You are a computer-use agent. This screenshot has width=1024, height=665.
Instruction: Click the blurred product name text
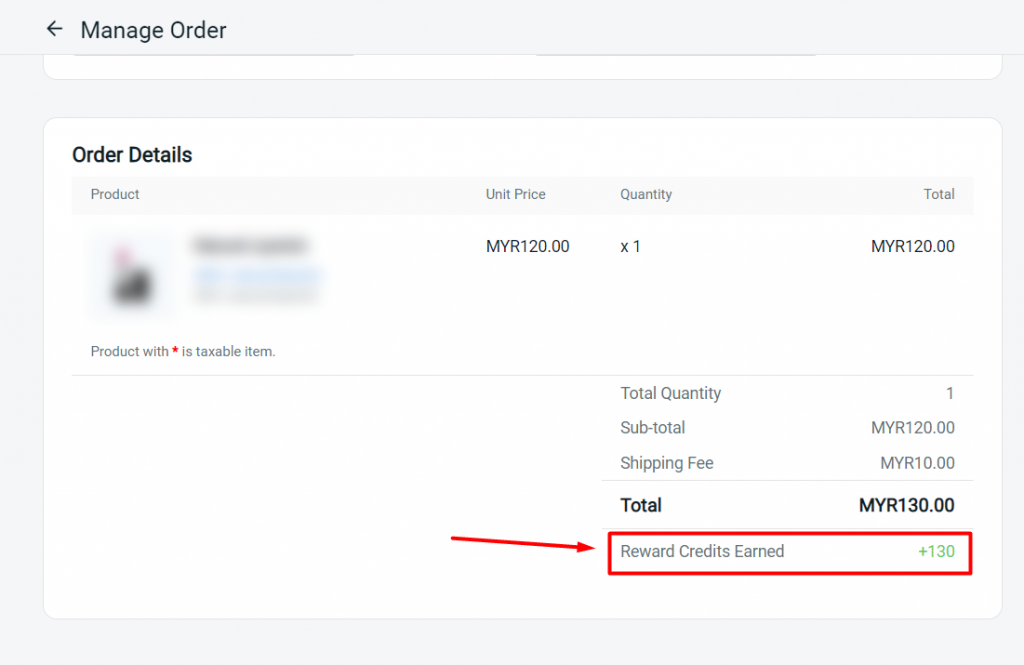click(x=251, y=246)
